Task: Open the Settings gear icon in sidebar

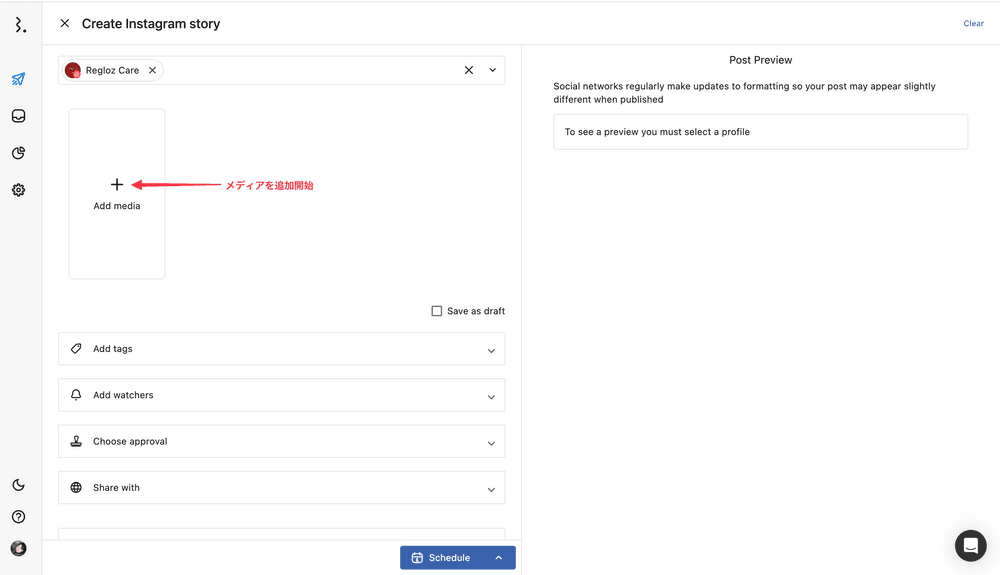Action: click(x=18, y=190)
